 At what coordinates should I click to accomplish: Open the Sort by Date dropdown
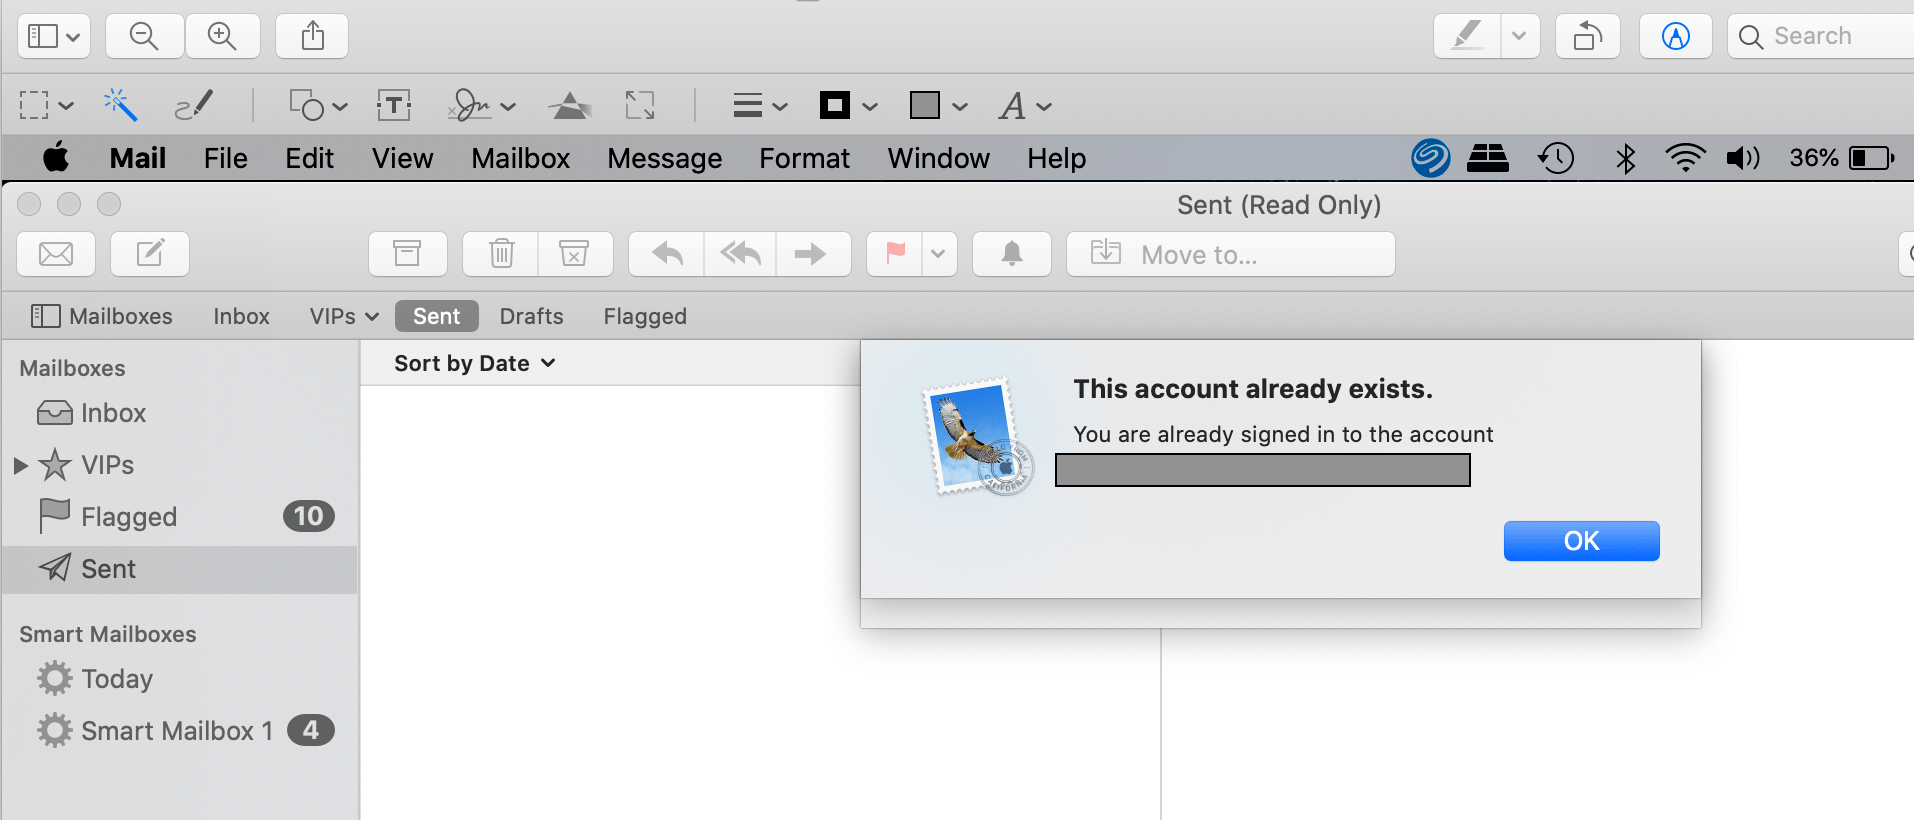pos(475,363)
